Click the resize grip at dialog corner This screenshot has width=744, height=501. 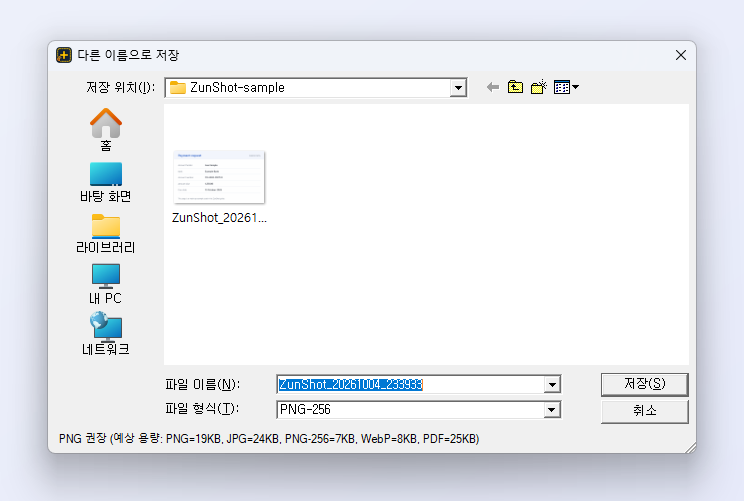[x=690, y=447]
